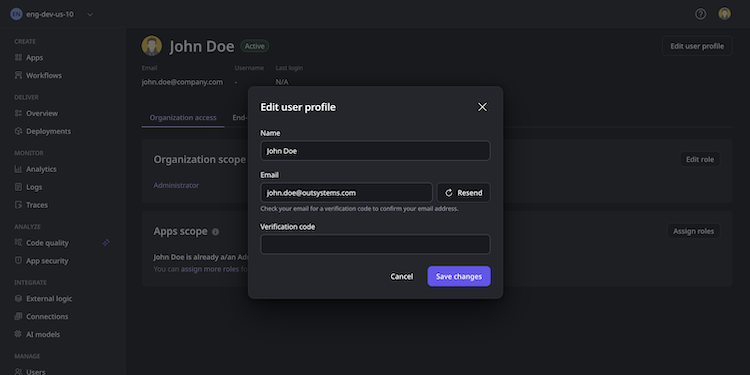750x375 pixels.
Task: Click the Organization scope heading
Action: (199, 159)
